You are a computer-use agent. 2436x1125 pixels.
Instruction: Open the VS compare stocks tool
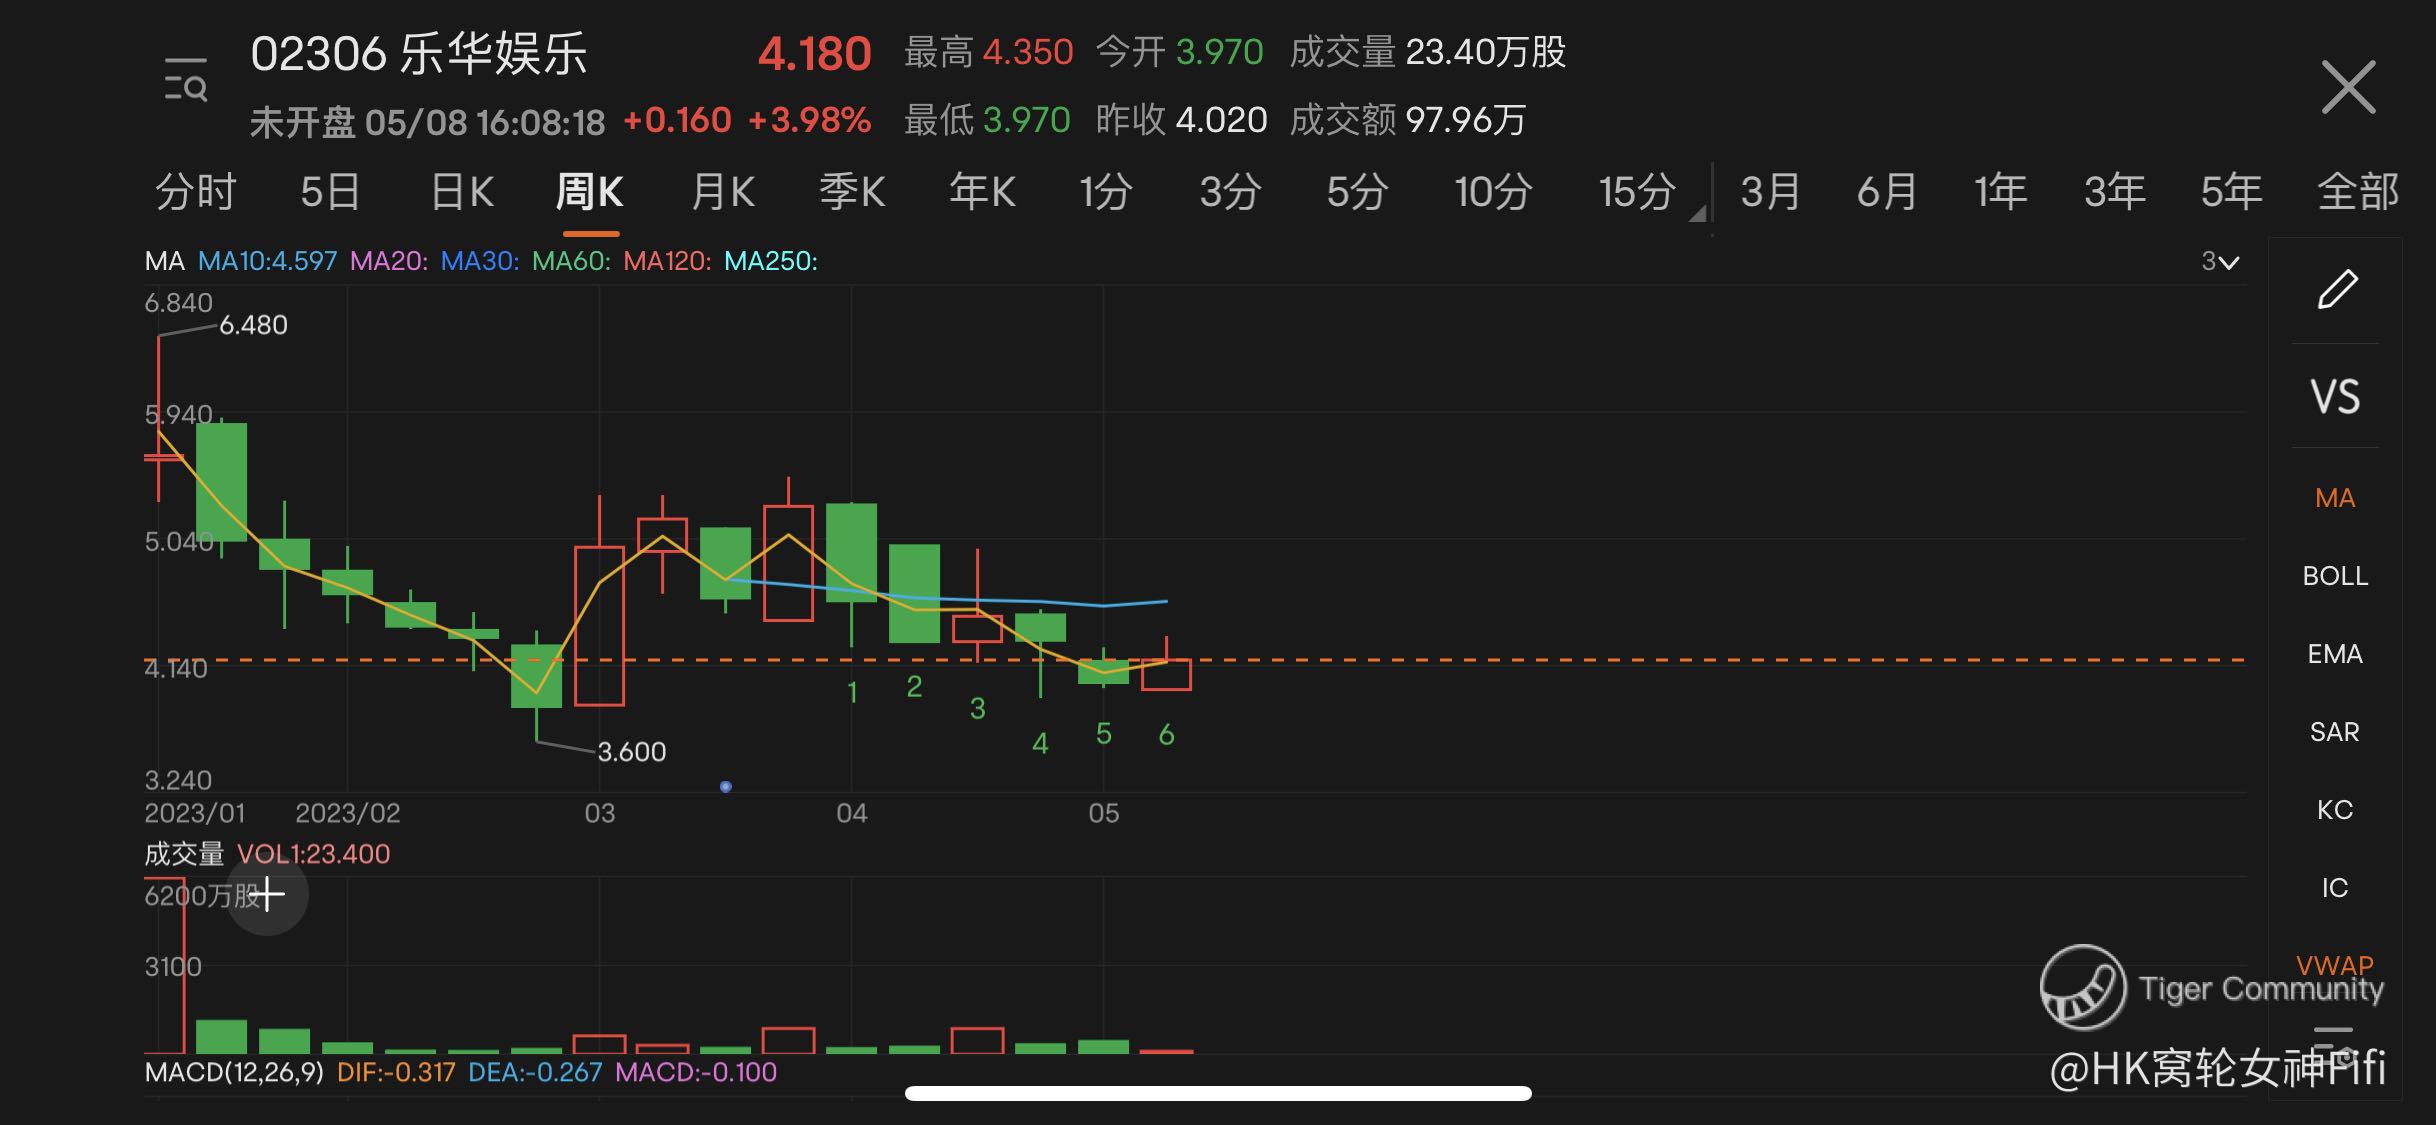[2335, 397]
